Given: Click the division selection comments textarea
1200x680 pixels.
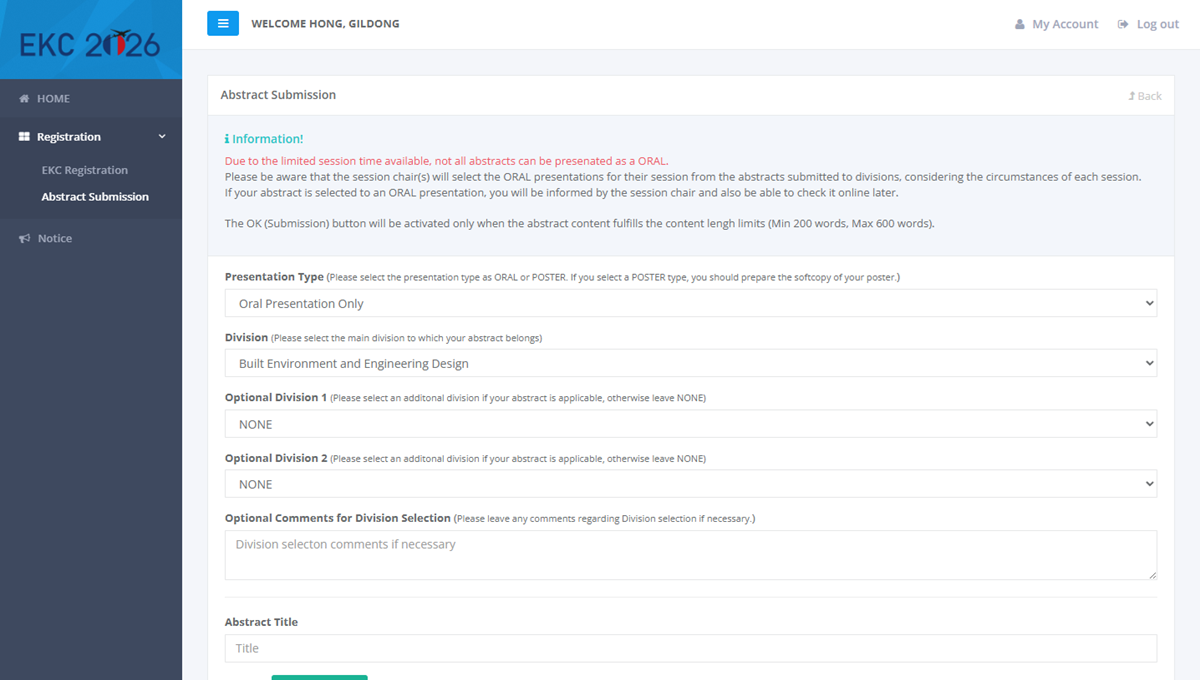Looking at the screenshot, I should [x=690, y=555].
